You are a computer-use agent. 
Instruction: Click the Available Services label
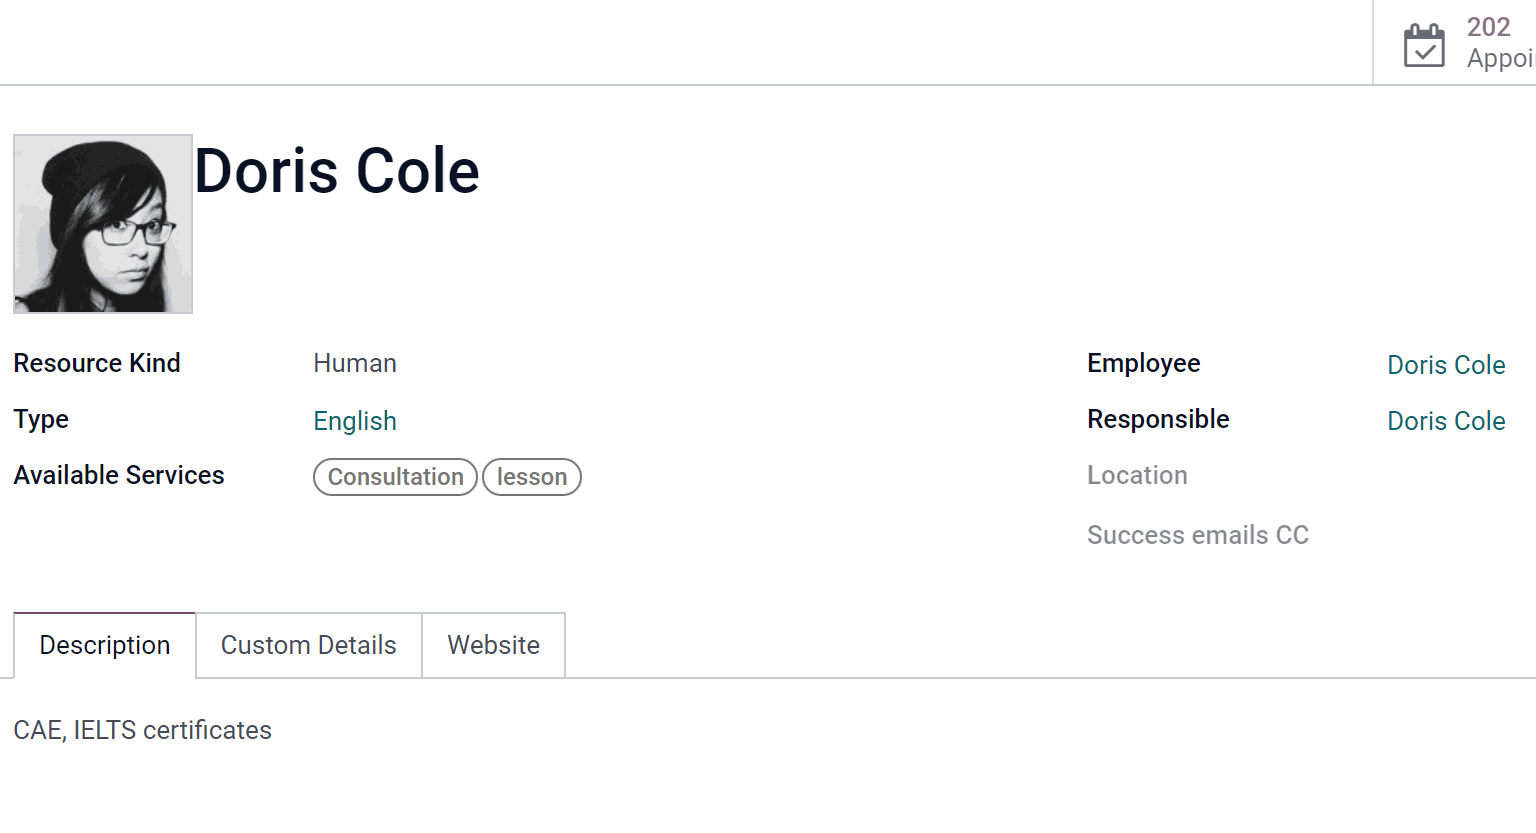pyautogui.click(x=119, y=475)
